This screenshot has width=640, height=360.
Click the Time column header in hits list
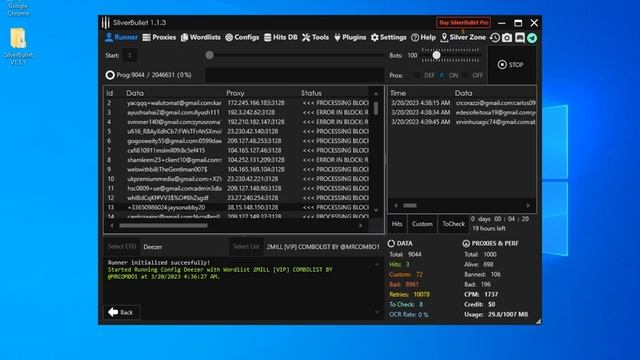coord(398,93)
